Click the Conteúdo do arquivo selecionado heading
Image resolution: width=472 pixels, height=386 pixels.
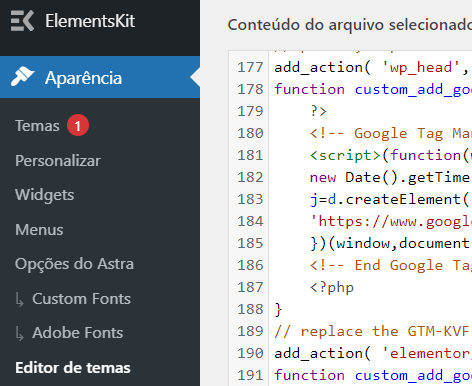point(350,25)
